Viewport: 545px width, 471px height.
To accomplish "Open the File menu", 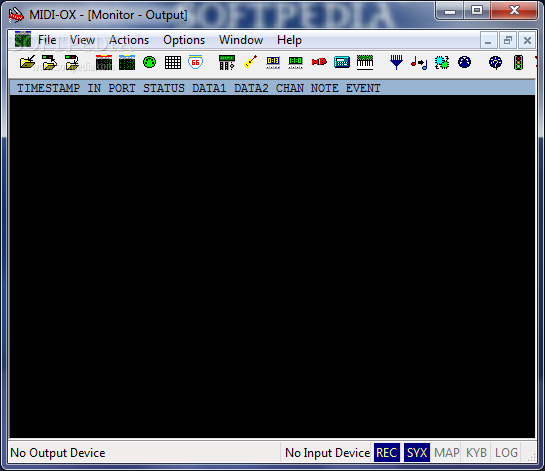I will pos(47,40).
